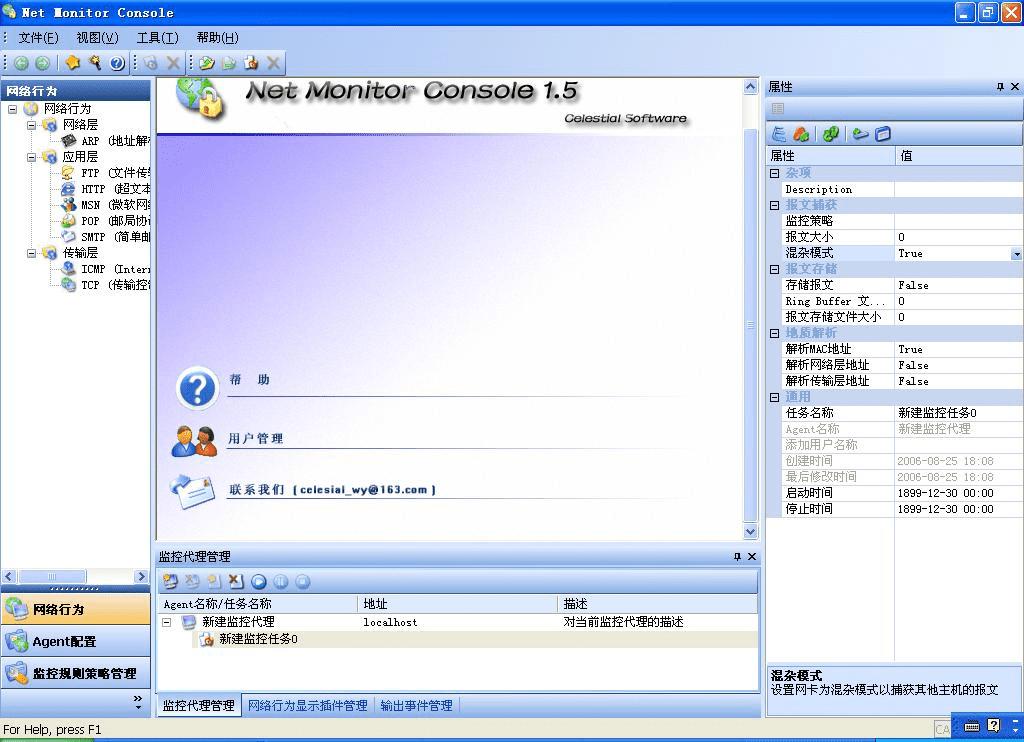Collapse the 应用层 tree node

click(31, 157)
